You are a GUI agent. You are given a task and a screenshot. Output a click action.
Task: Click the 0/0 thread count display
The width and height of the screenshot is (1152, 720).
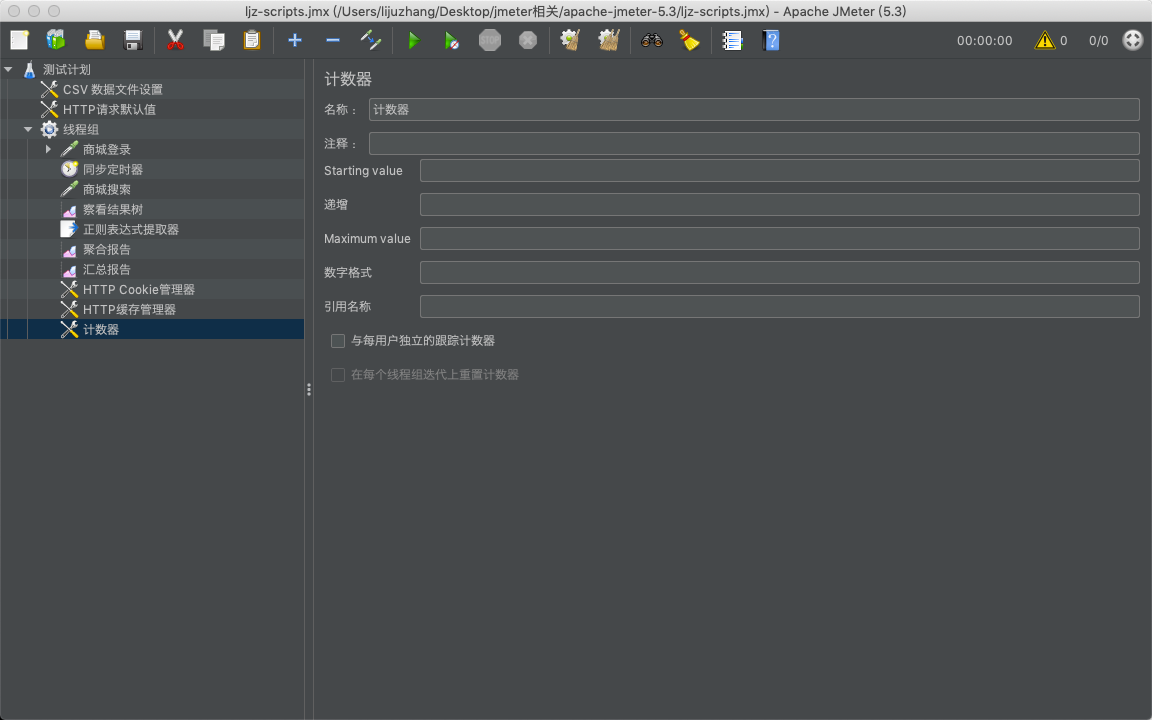click(1098, 41)
